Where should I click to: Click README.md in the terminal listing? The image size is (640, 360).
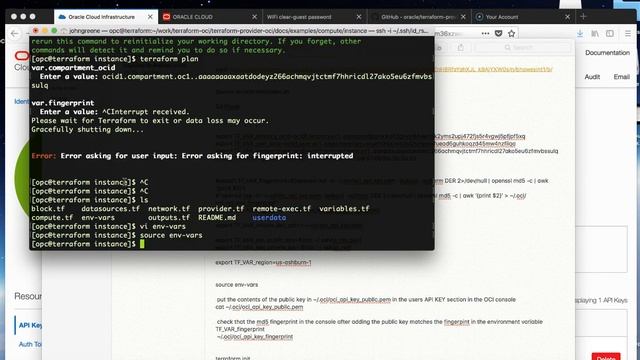[x=217, y=218]
